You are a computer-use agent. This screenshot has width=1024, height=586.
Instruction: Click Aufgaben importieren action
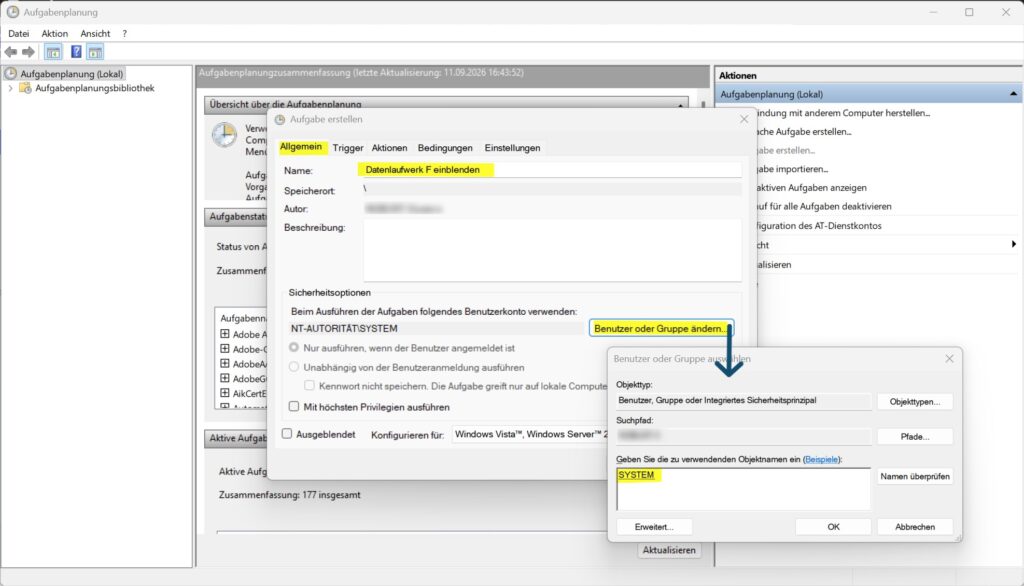click(792, 169)
